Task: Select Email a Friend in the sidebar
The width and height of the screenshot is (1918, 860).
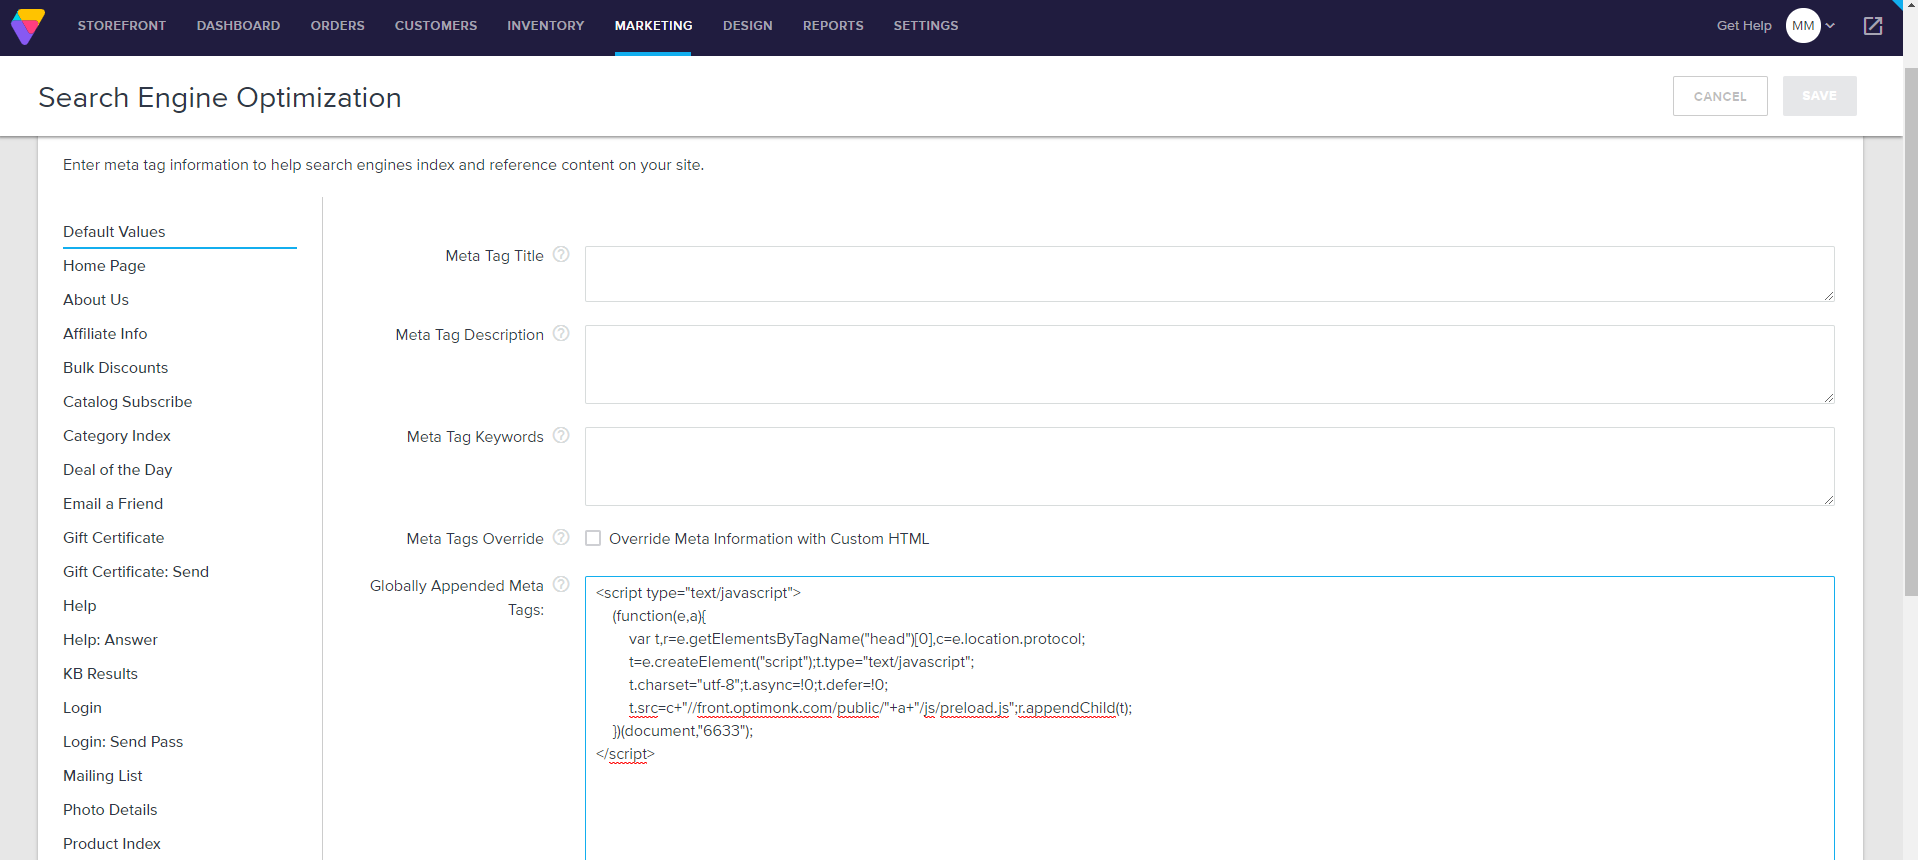Action: tap(113, 504)
